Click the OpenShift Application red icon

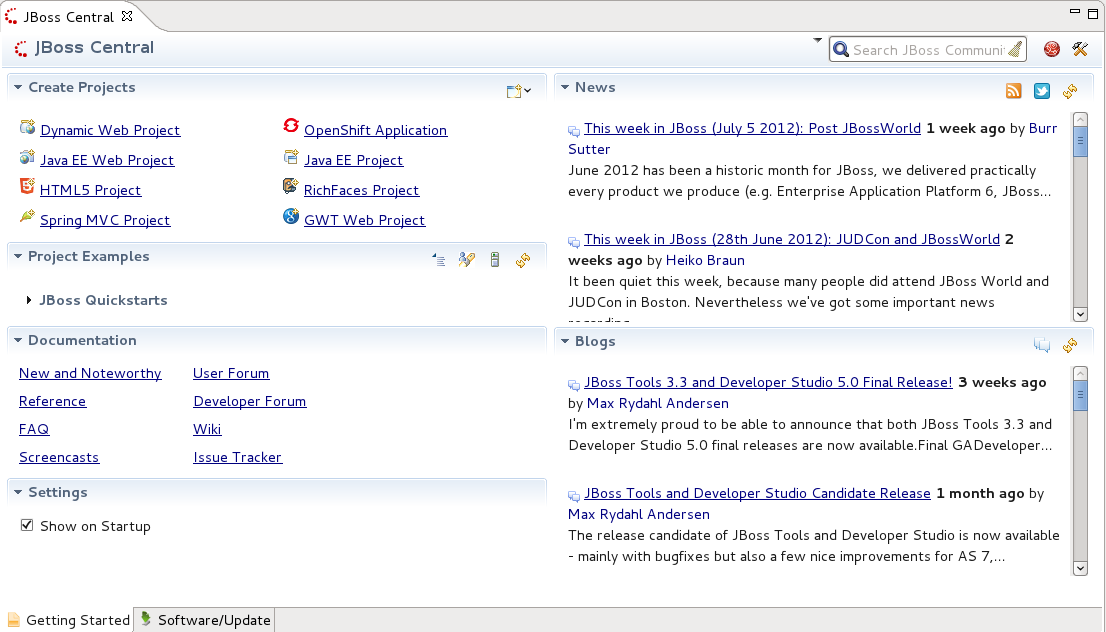click(291, 126)
